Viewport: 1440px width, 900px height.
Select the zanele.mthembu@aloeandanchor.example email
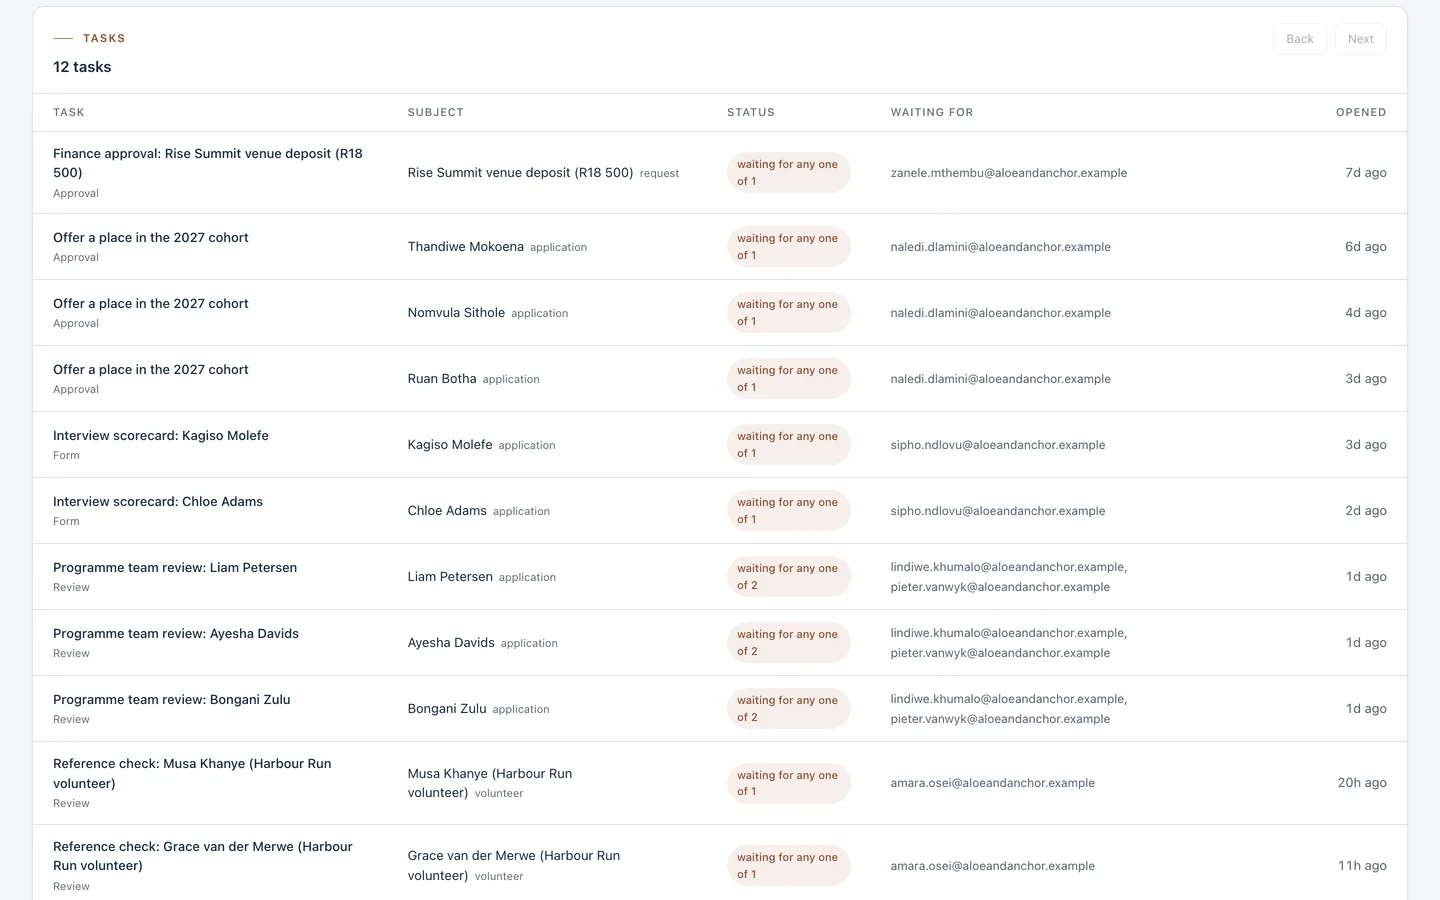tap(1009, 173)
